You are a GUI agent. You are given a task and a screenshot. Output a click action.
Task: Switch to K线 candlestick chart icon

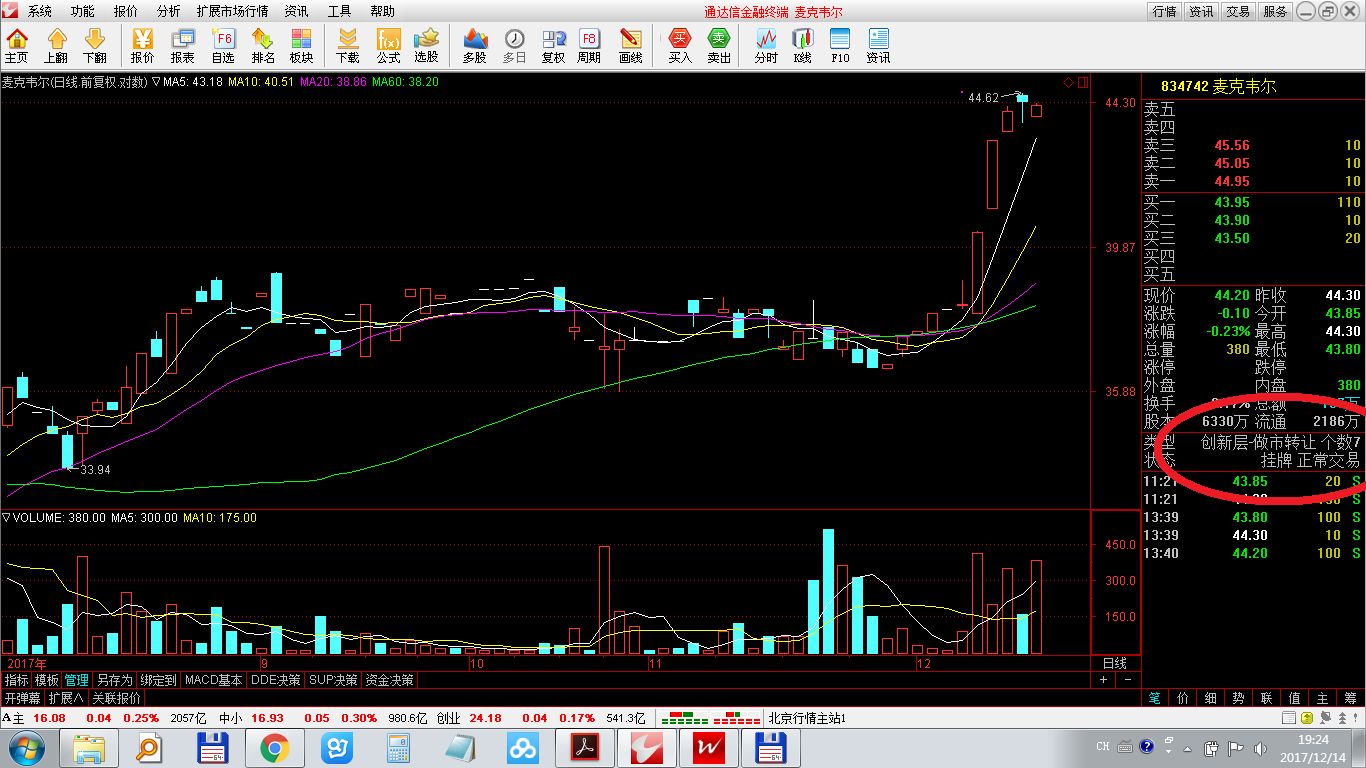click(x=803, y=46)
